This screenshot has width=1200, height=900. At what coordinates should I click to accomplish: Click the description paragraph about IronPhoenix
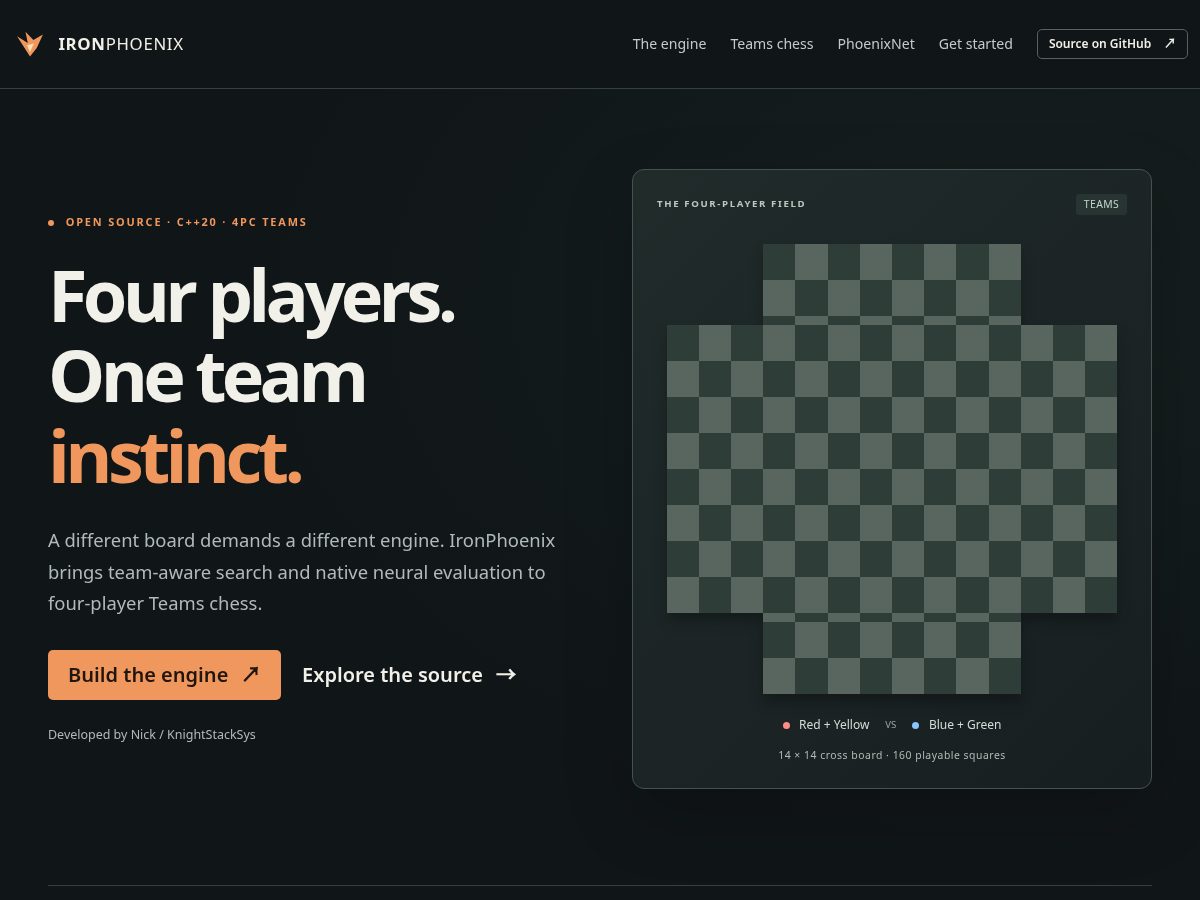click(x=302, y=572)
